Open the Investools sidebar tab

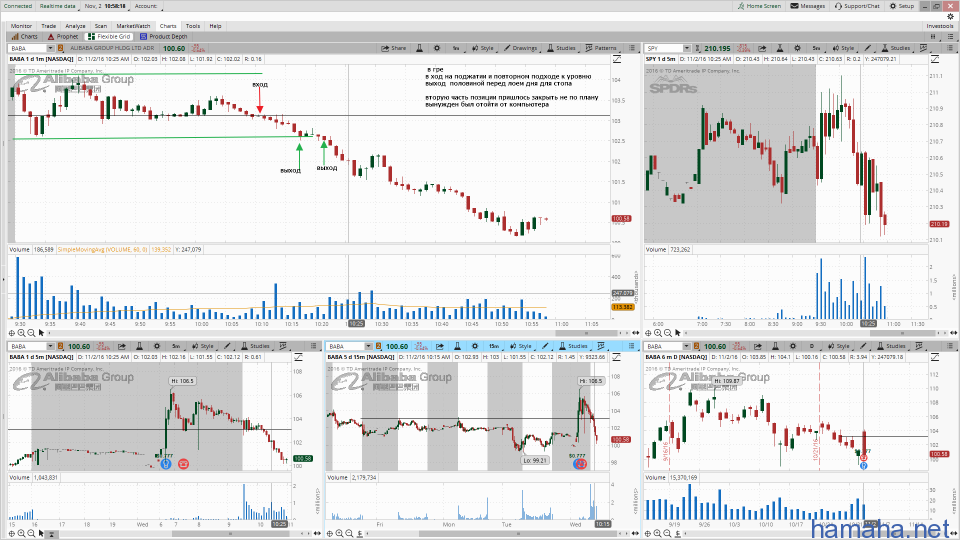point(940,26)
